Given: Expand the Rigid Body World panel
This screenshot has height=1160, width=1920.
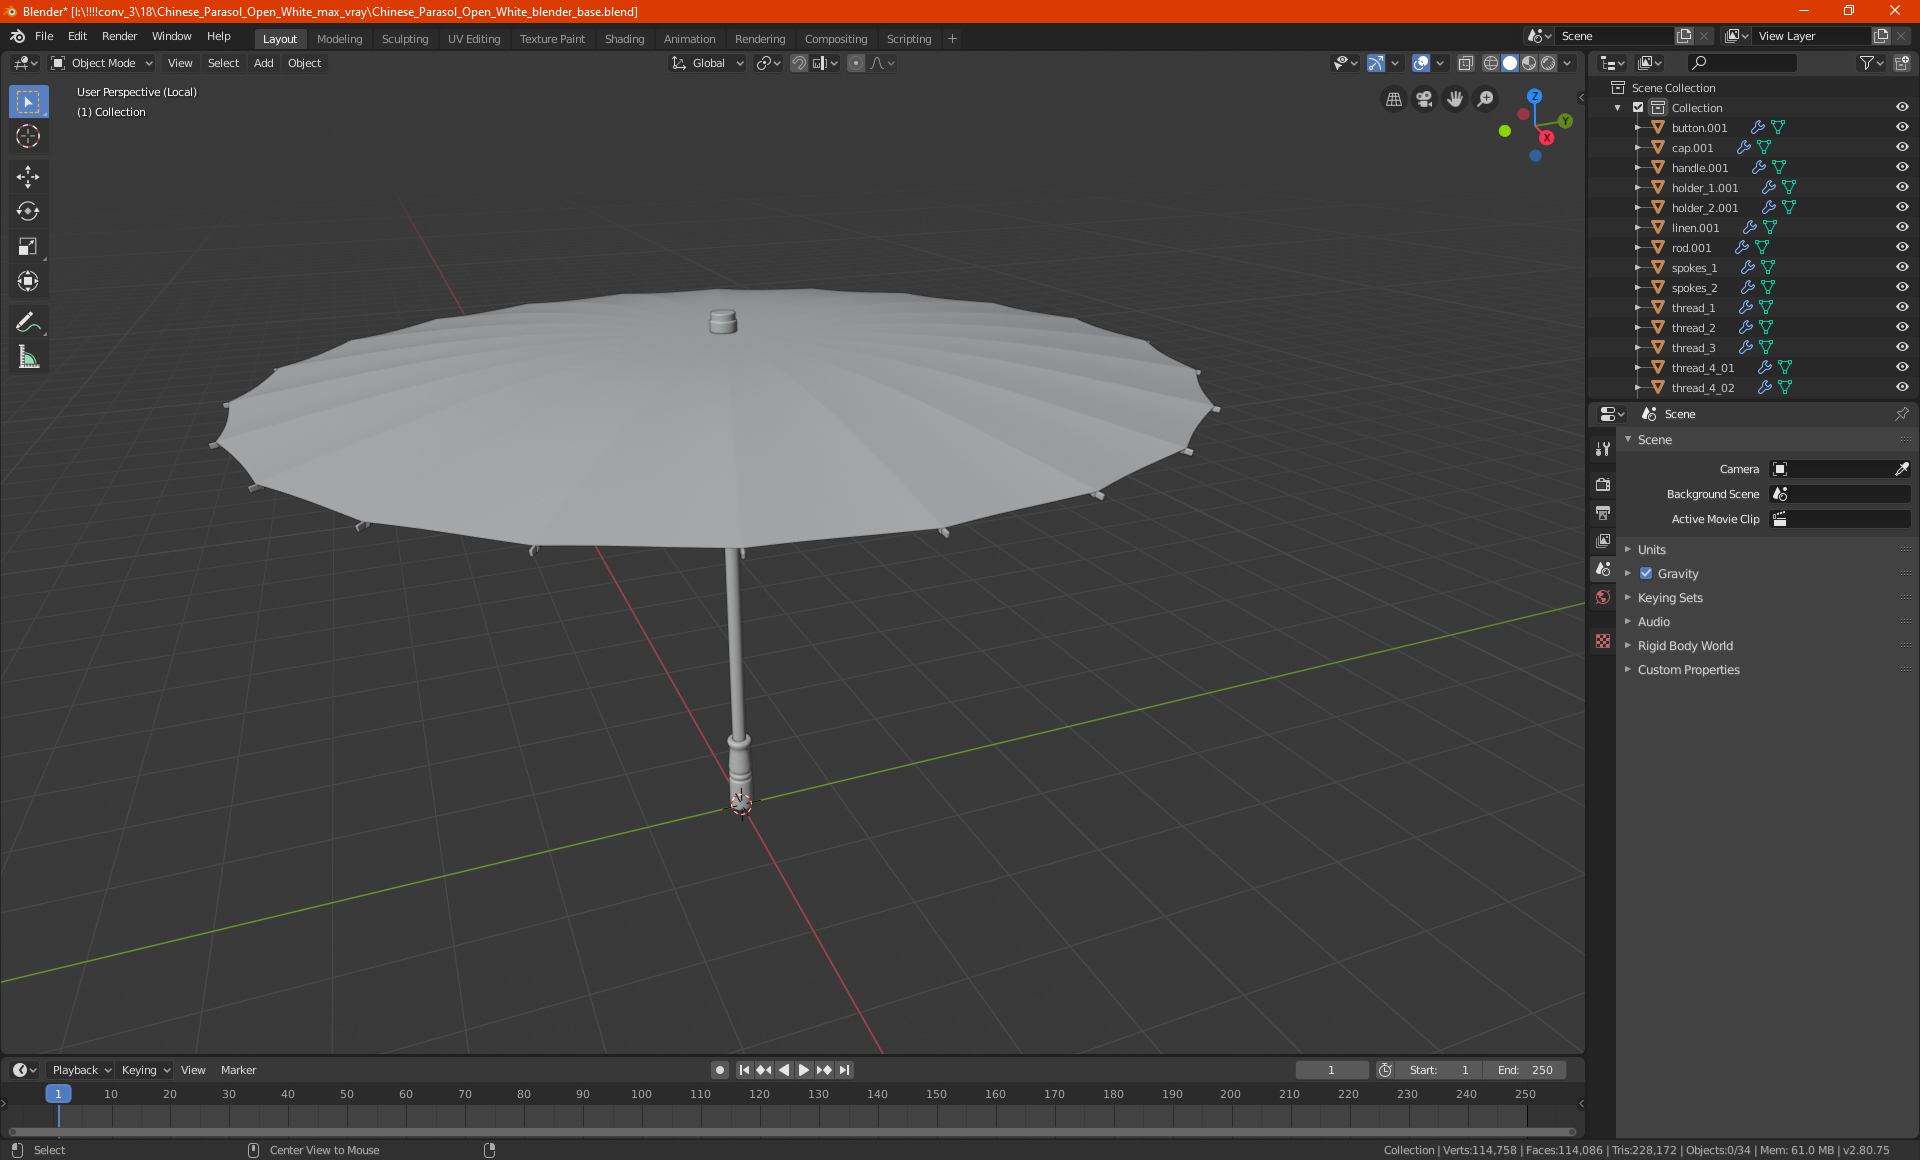Looking at the screenshot, I should click(1685, 646).
